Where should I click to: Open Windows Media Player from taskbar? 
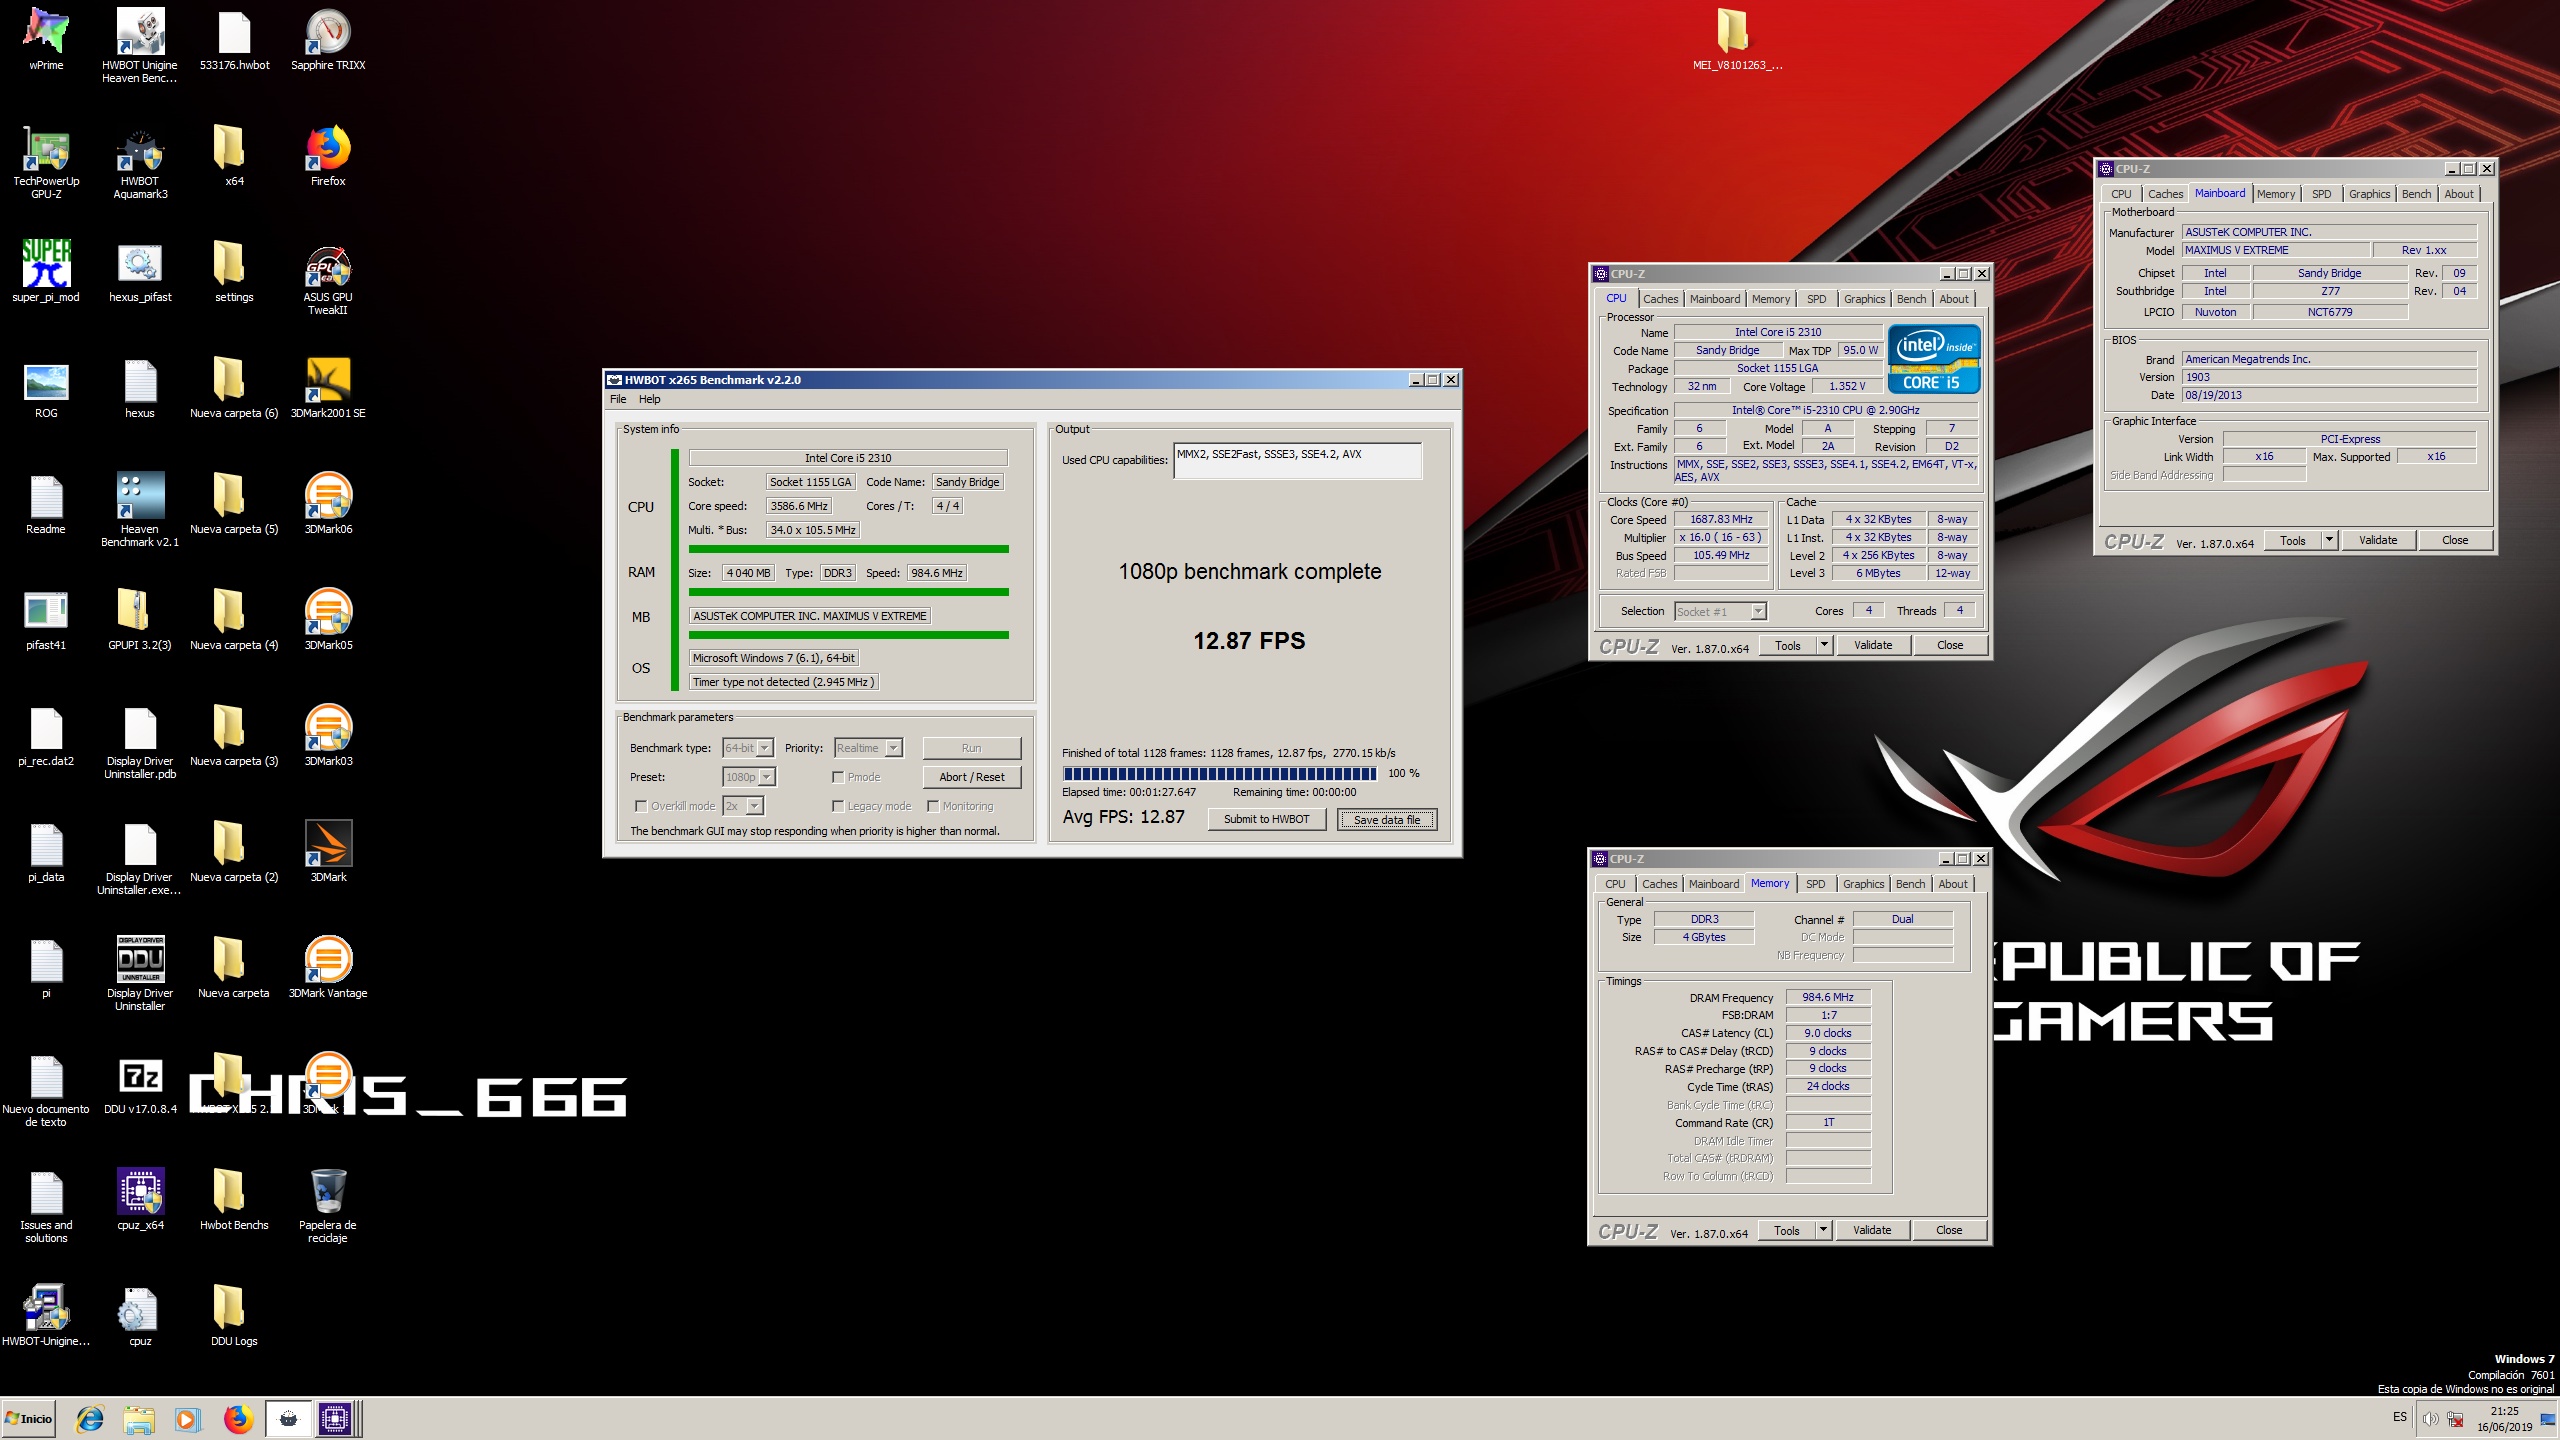coord(187,1418)
